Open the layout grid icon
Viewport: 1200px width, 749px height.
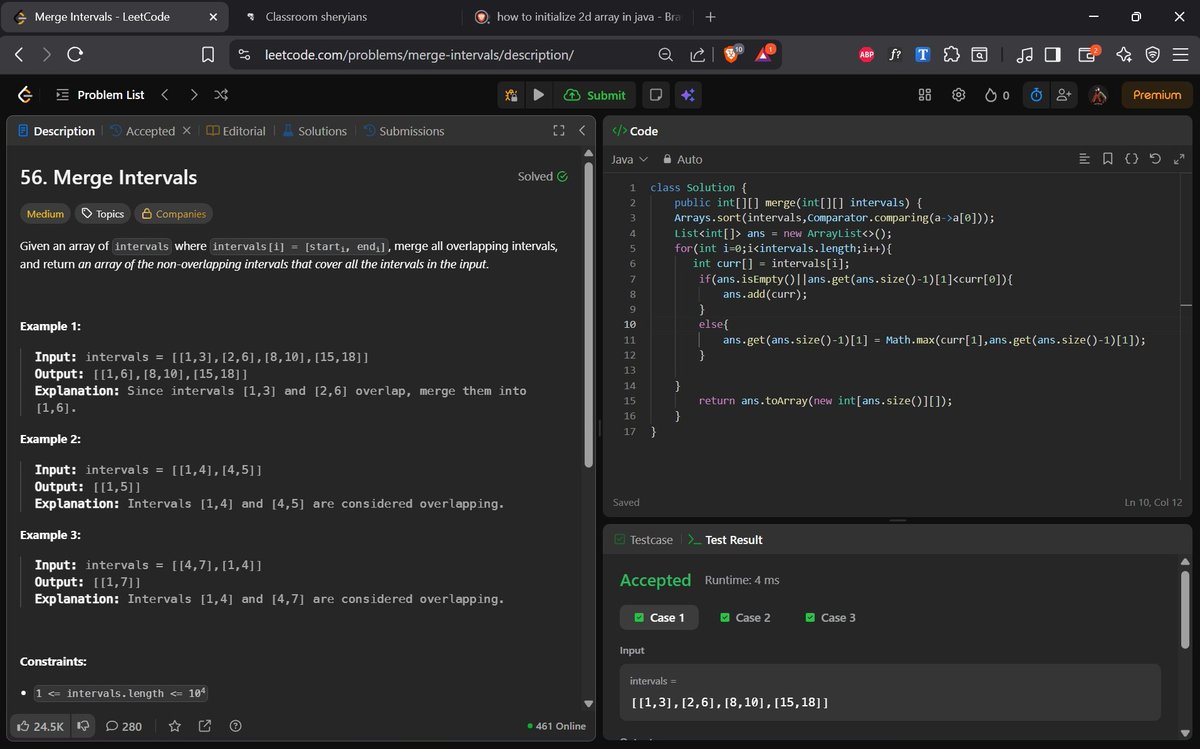925,95
